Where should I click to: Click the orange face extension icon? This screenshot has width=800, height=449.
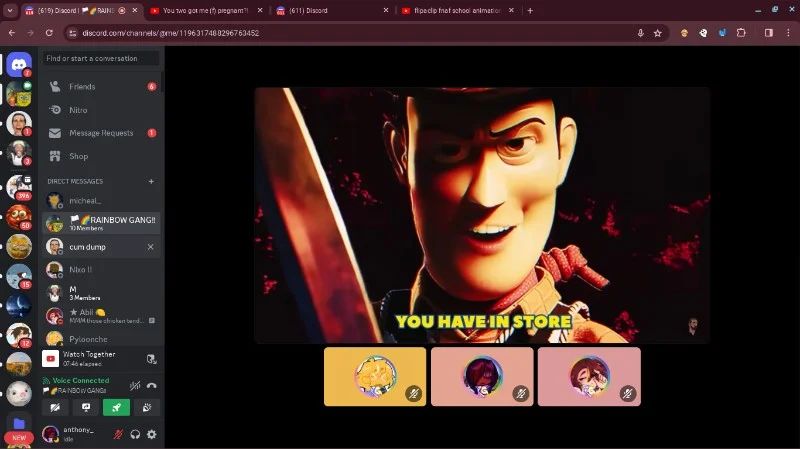click(684, 33)
